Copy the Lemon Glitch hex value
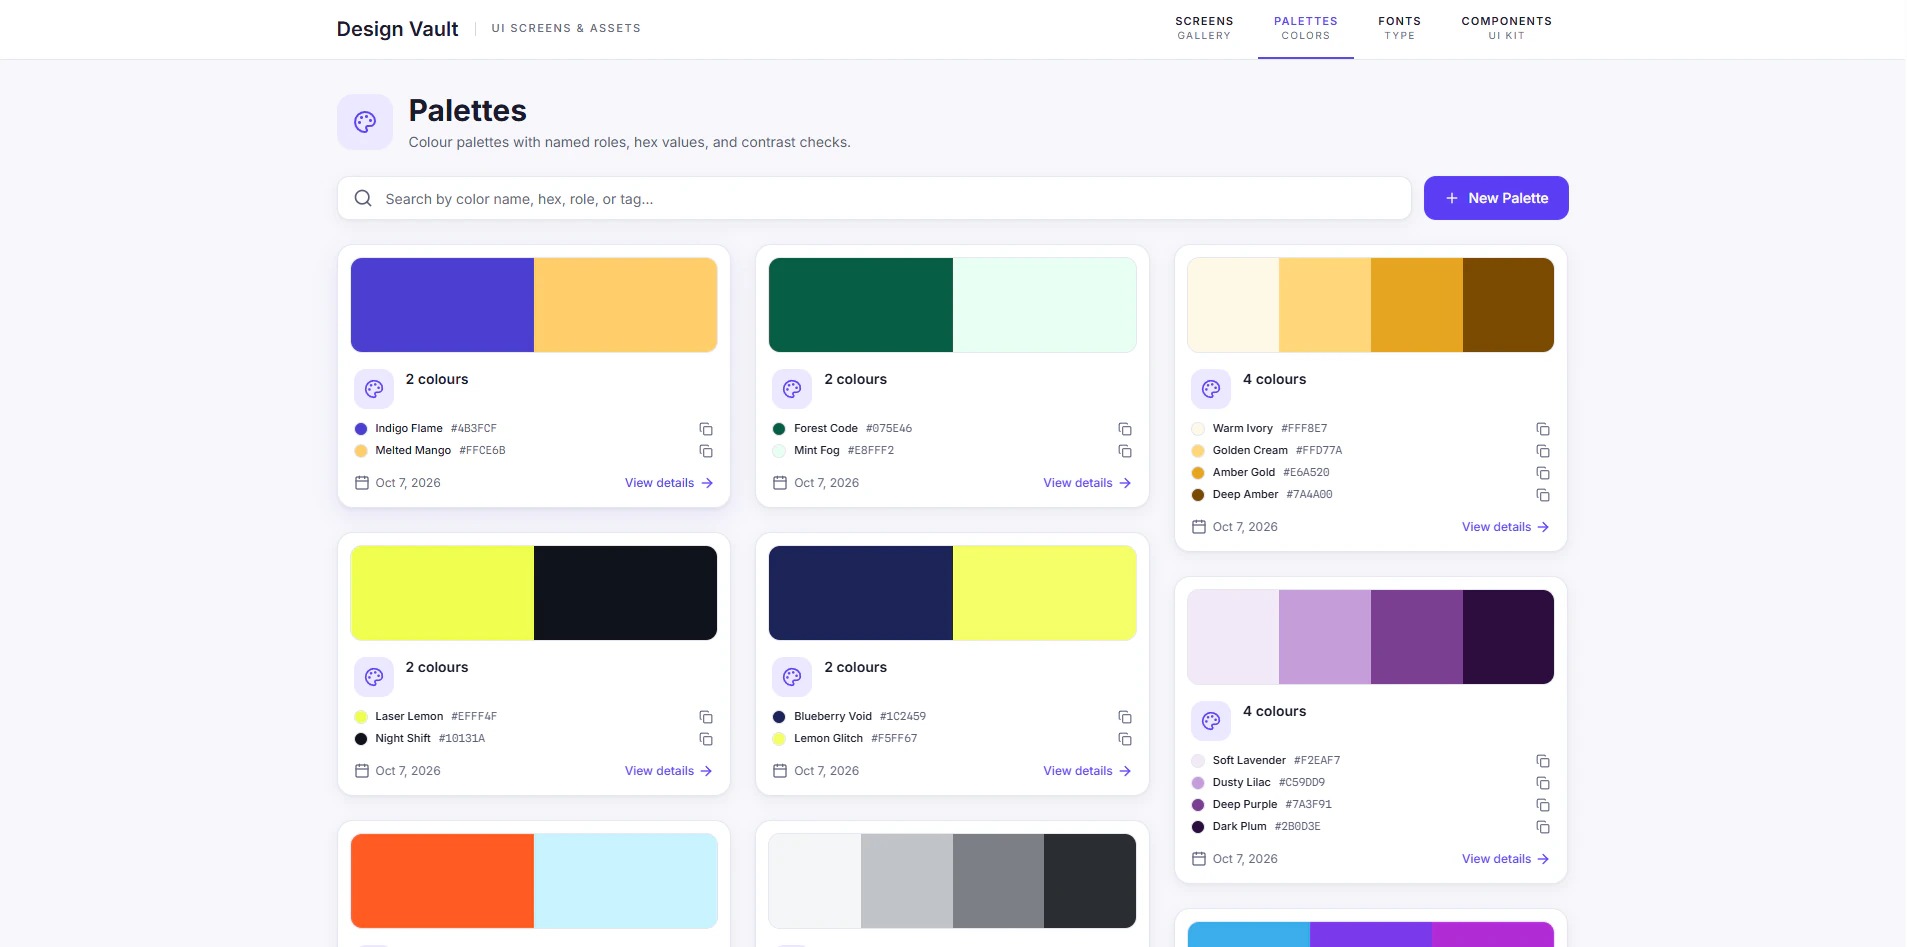This screenshot has height=947, width=1907. coord(1125,739)
